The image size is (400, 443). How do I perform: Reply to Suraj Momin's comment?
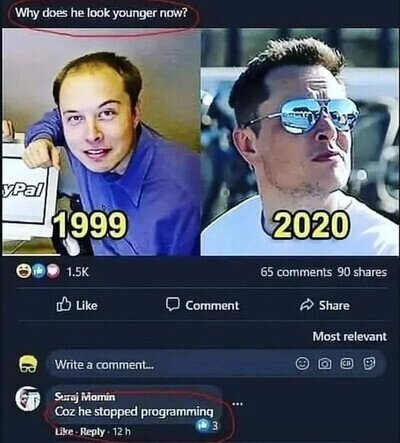pos(93,431)
